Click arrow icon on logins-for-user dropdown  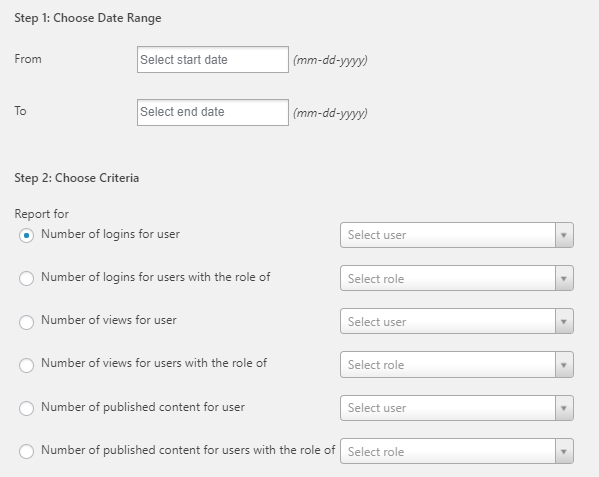pos(564,235)
